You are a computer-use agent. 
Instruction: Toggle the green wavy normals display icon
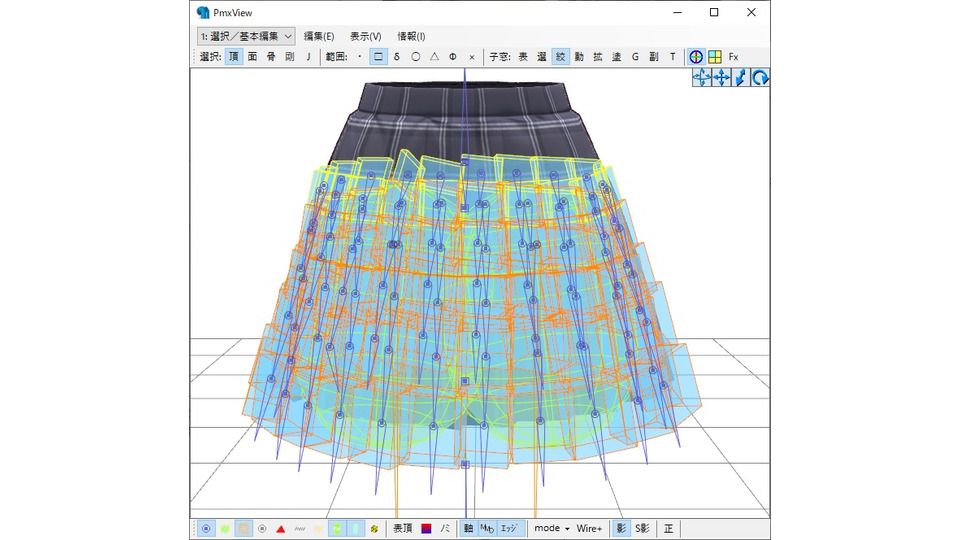(x=225, y=528)
